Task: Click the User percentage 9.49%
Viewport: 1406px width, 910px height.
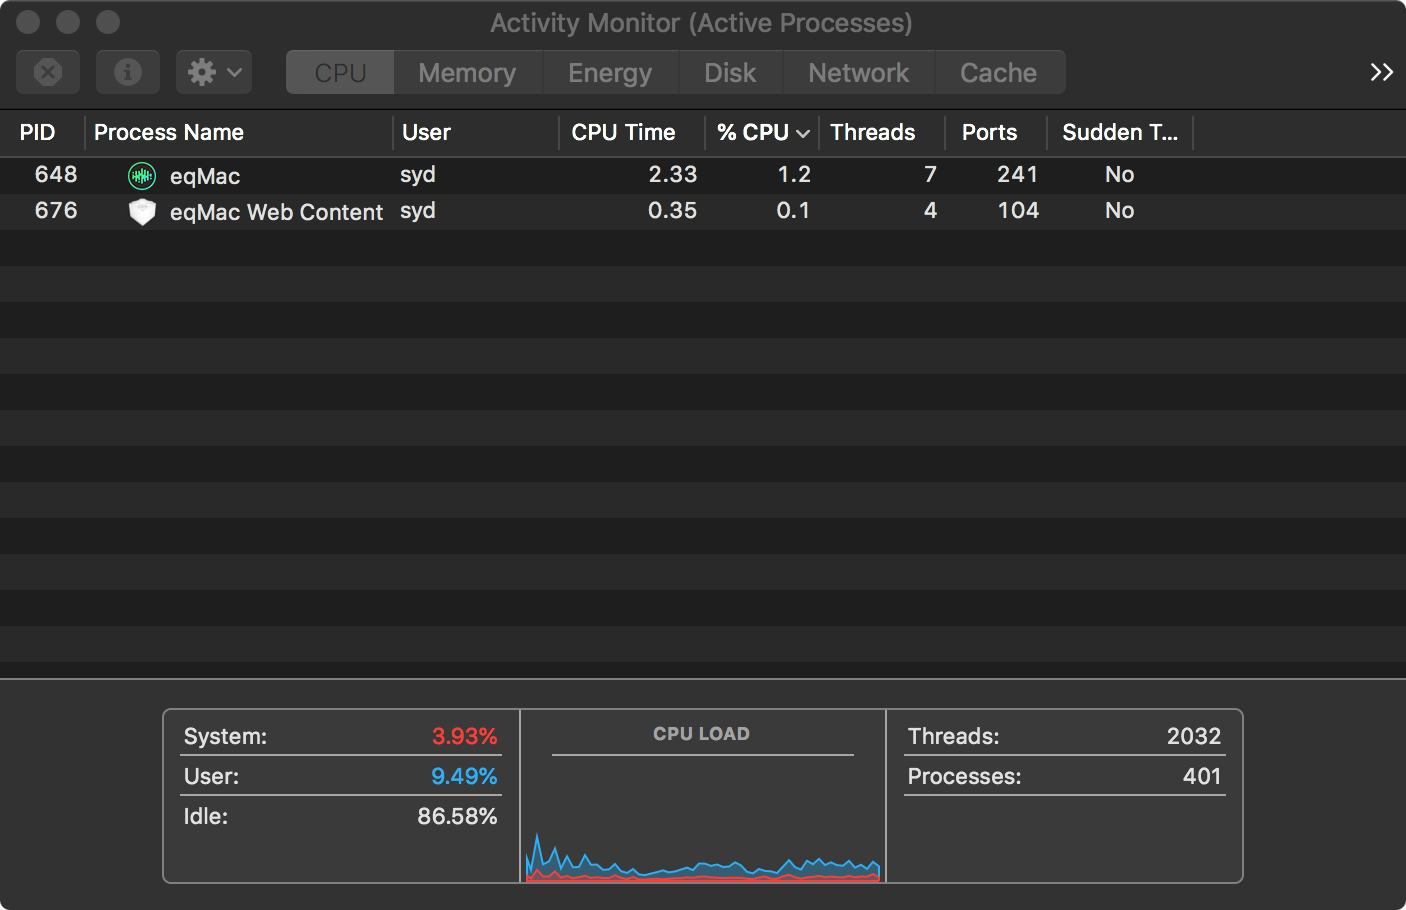Action: pyautogui.click(x=464, y=776)
